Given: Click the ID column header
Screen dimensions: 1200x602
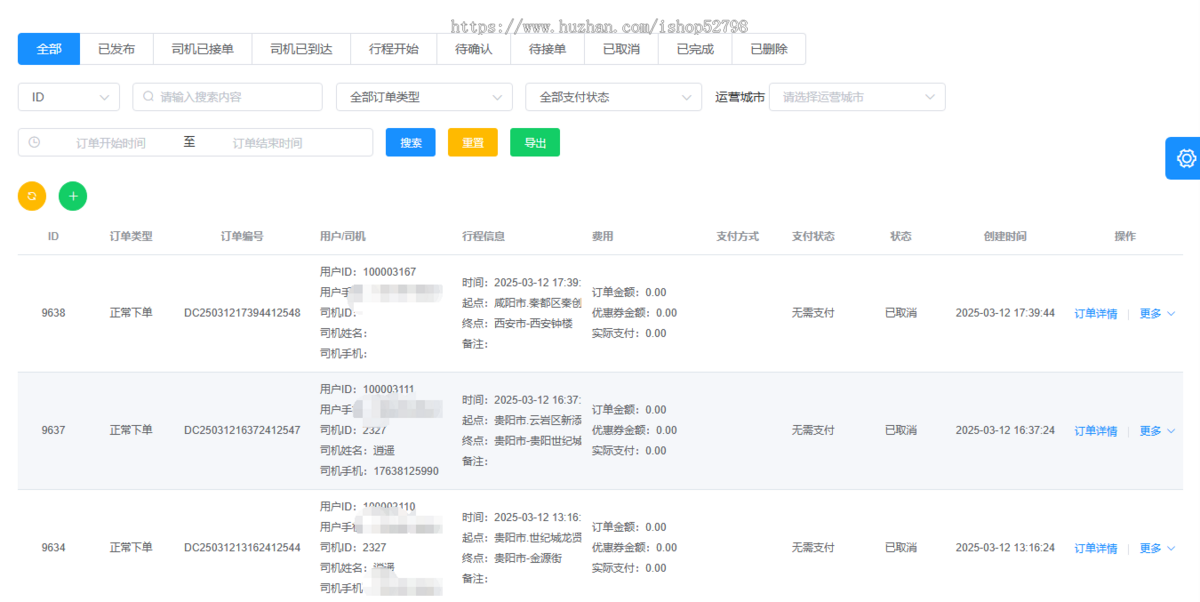Looking at the screenshot, I should pos(53,237).
